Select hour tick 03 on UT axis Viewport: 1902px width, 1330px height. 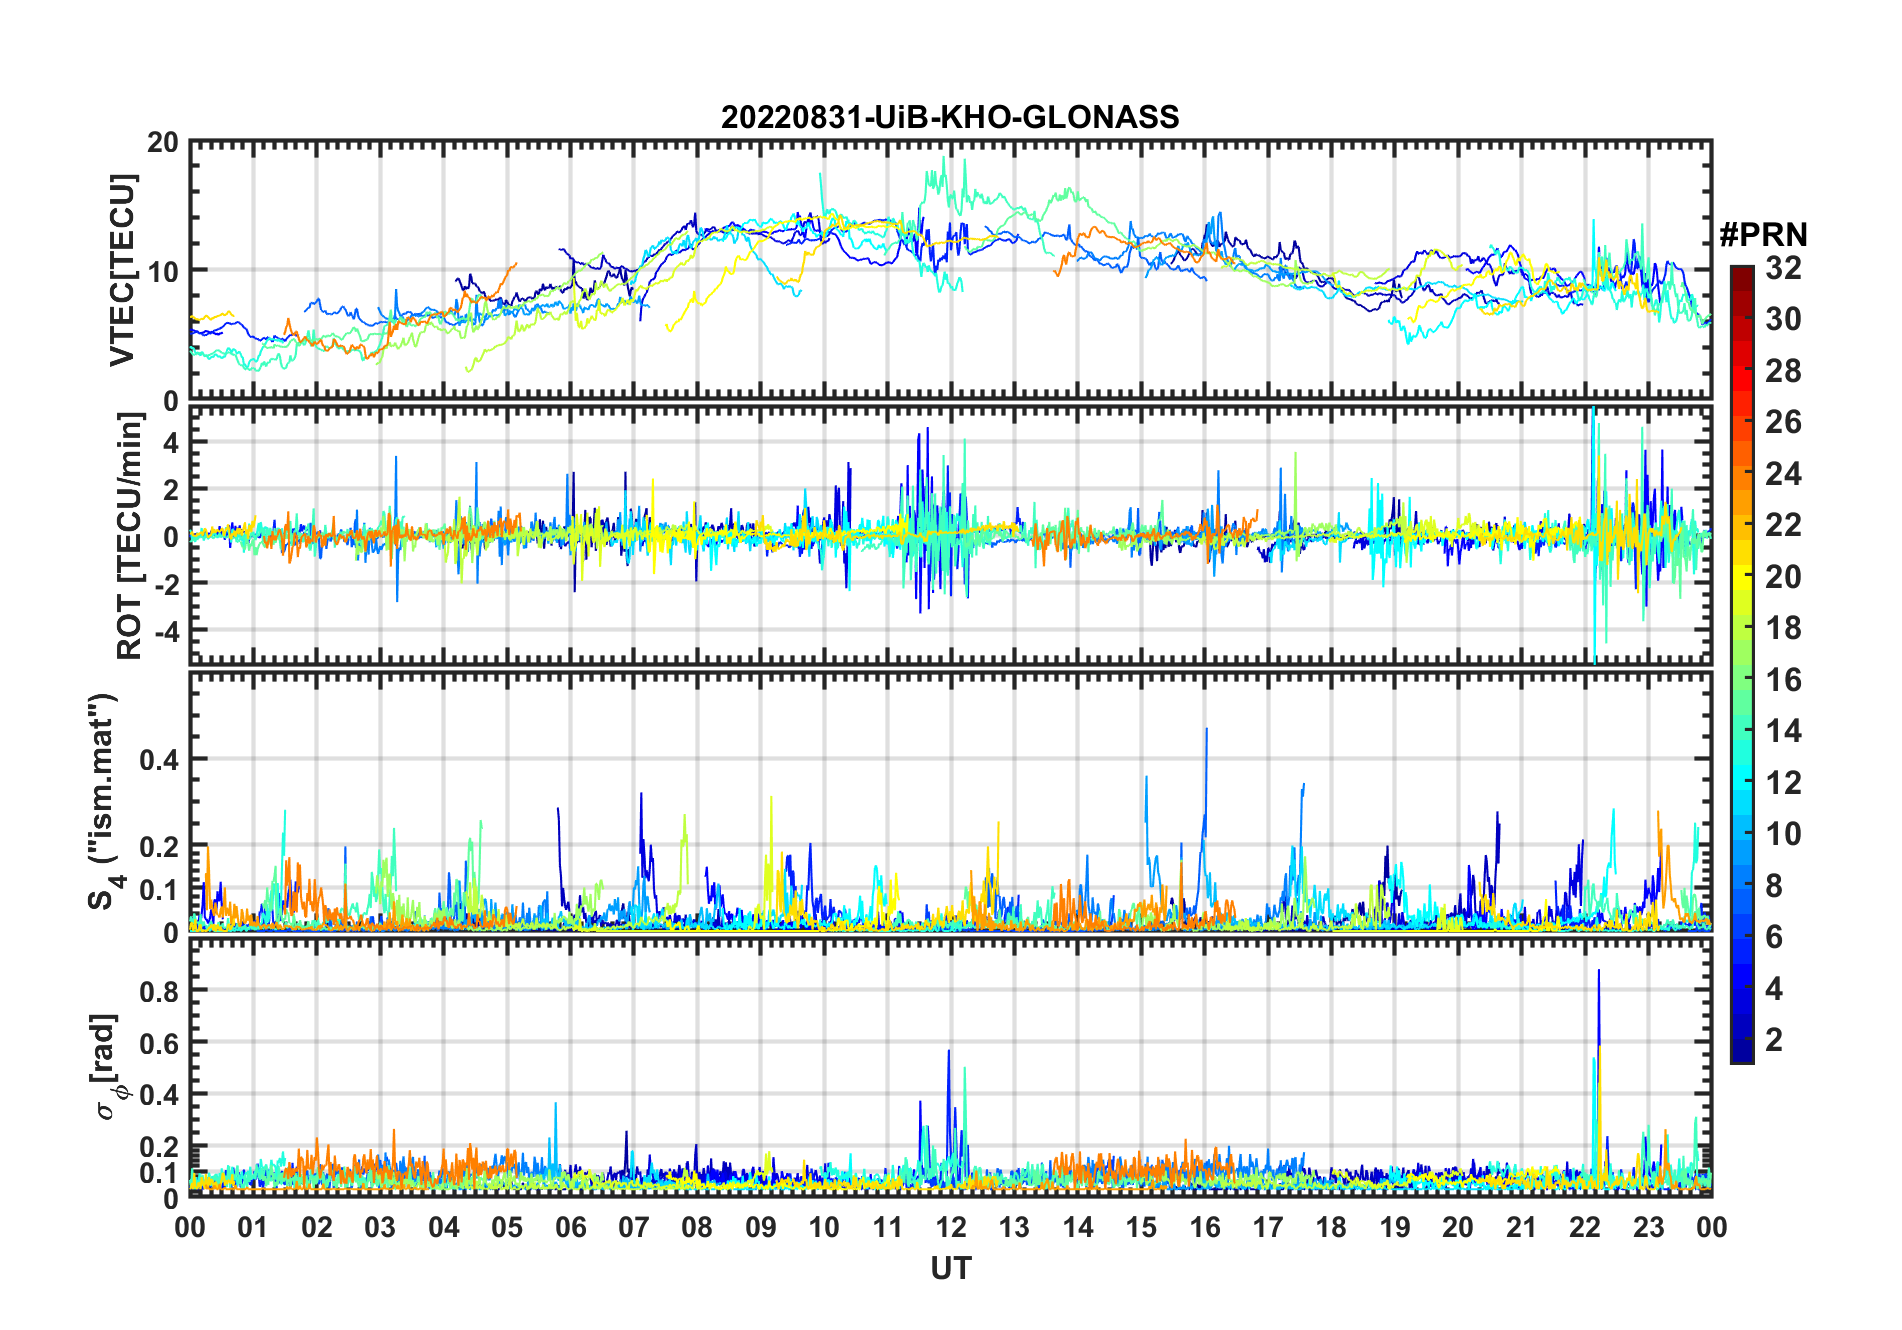380,1227
